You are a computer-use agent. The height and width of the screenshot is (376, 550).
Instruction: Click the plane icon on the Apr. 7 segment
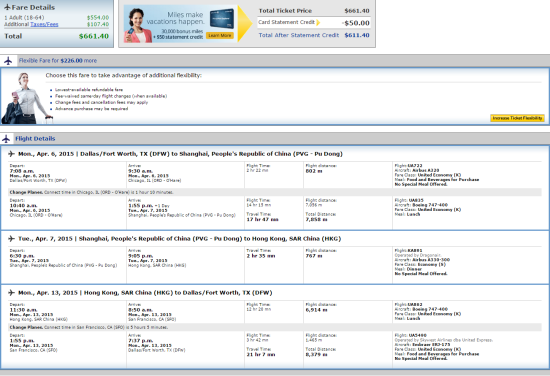[x=11, y=239]
